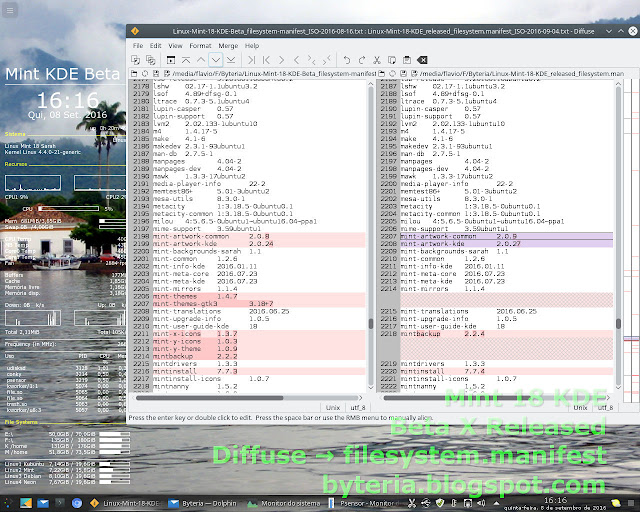Open the Diffuse window title bar dropdown arrow
This screenshot has height=512, width=640.
(x=609, y=31)
